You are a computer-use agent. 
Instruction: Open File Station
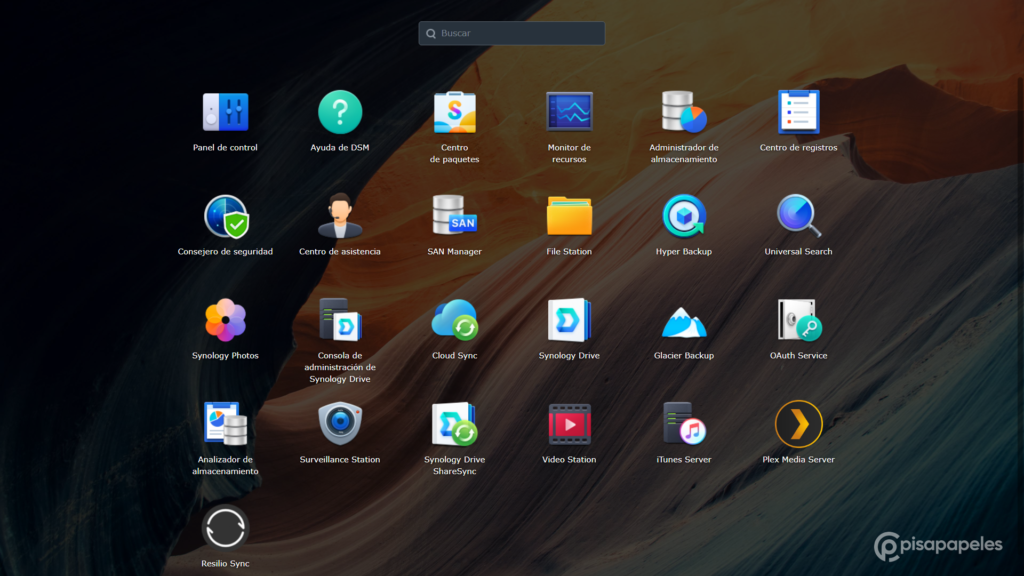569,216
